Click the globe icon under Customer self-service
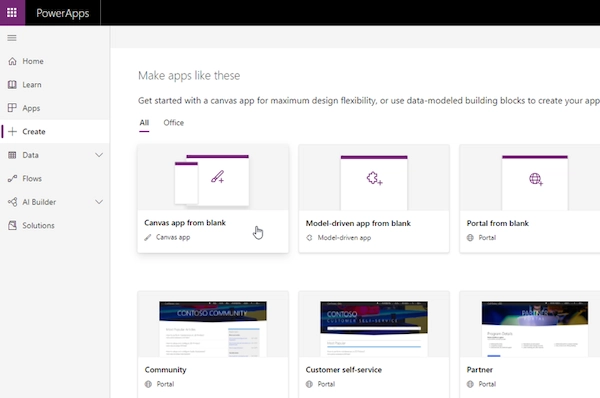This screenshot has width=600, height=398. [309, 384]
